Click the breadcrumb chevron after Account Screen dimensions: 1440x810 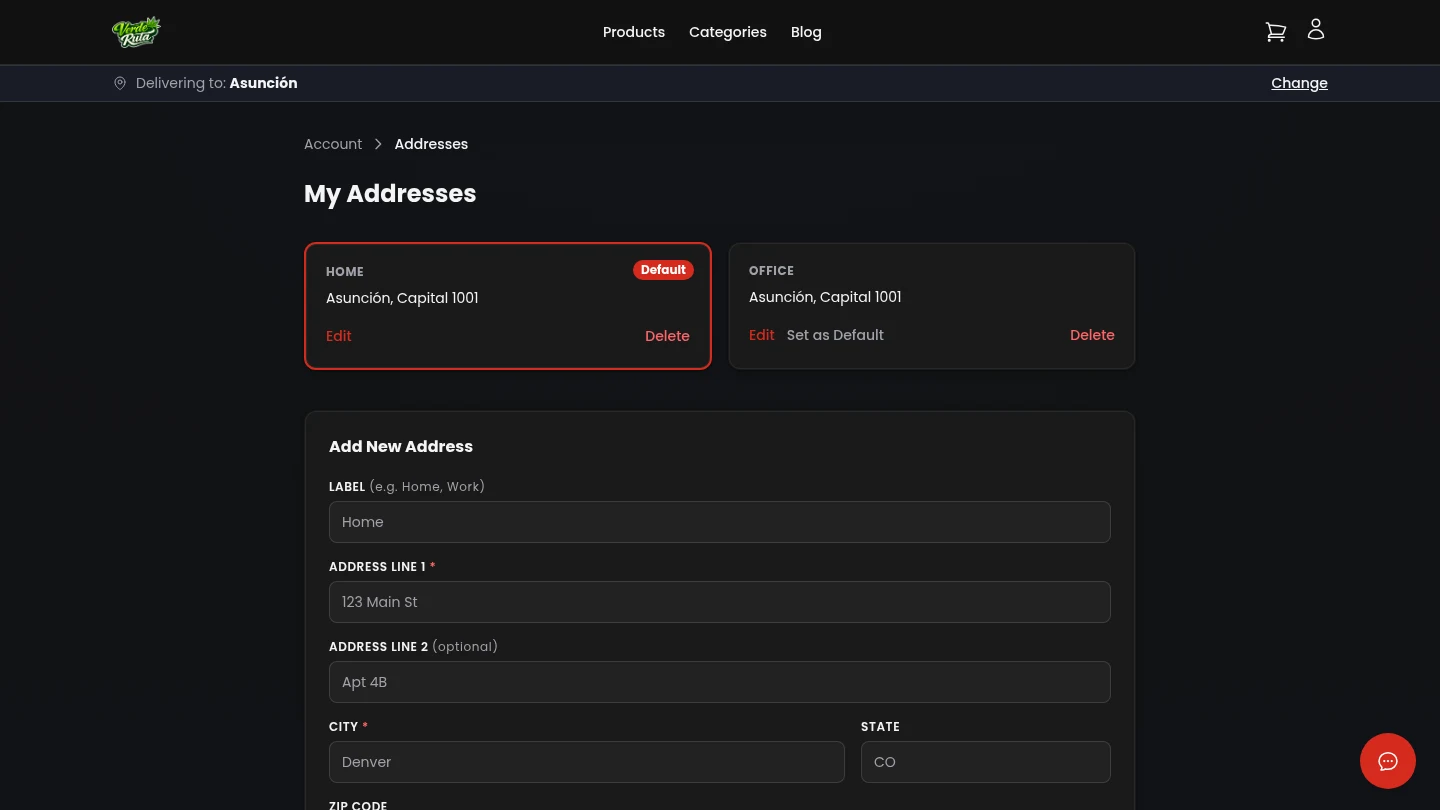point(378,144)
